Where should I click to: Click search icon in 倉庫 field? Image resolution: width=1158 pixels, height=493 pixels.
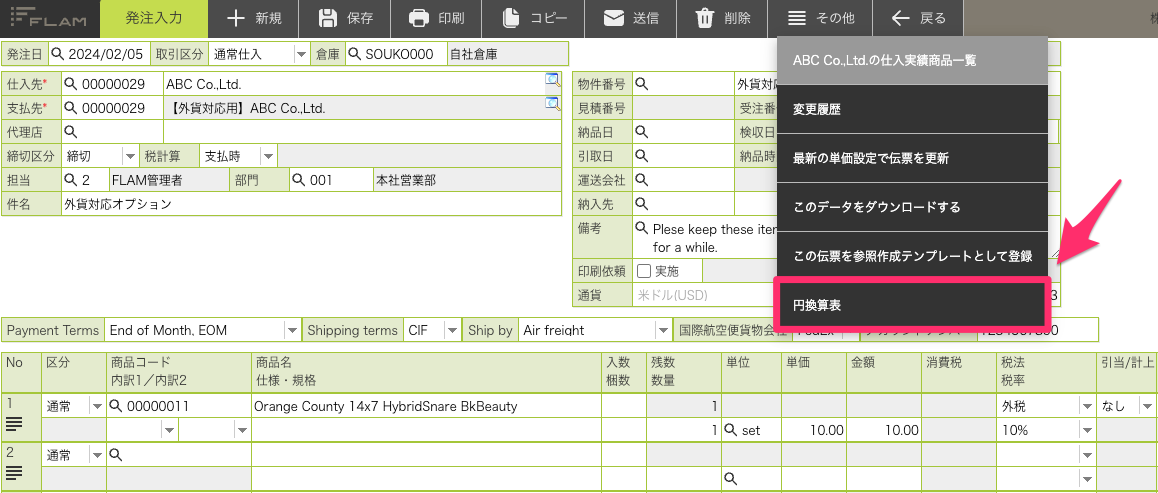coord(354,54)
